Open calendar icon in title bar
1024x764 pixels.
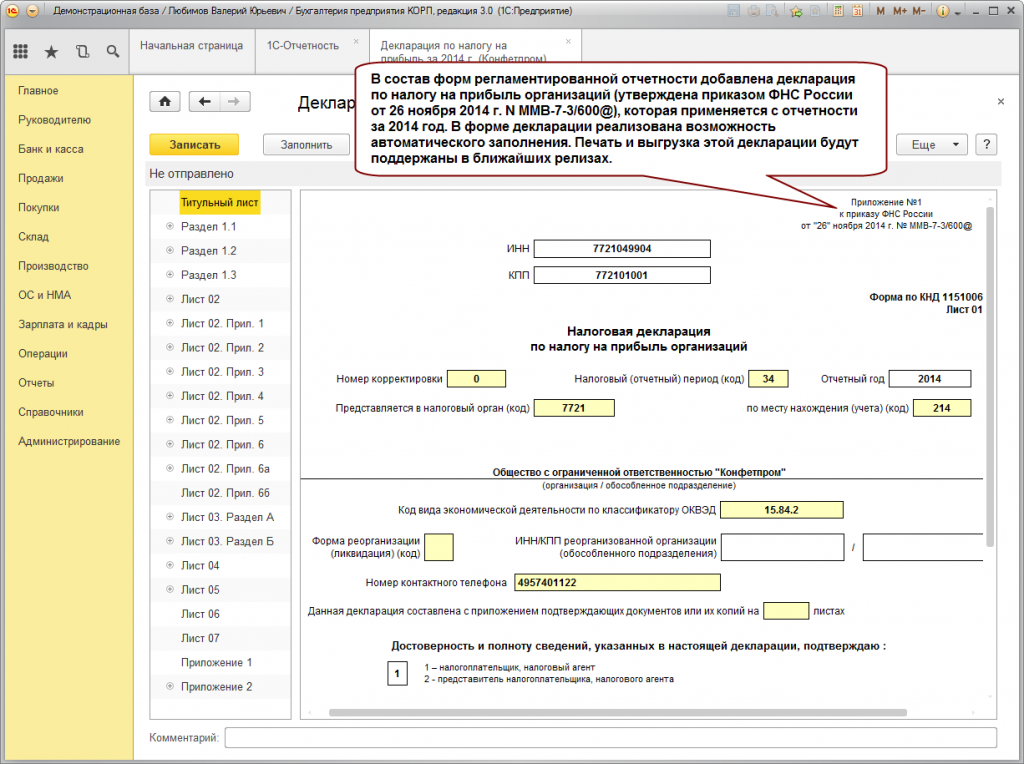(857, 11)
